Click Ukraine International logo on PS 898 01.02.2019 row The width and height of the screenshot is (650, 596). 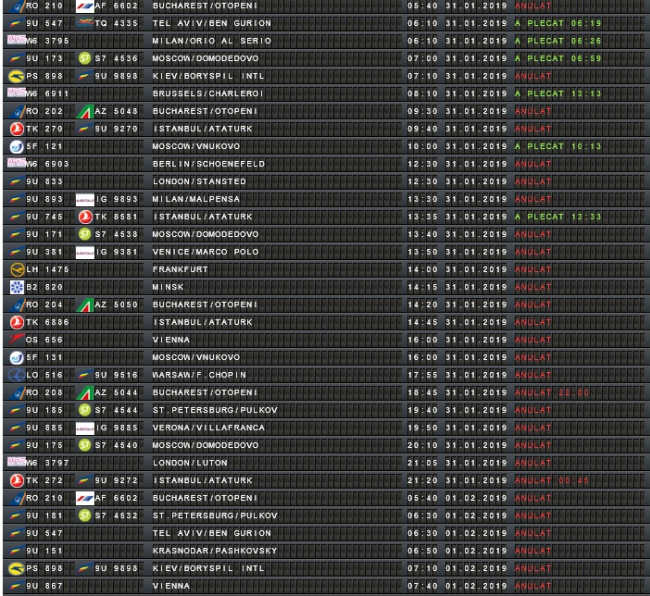16,569
